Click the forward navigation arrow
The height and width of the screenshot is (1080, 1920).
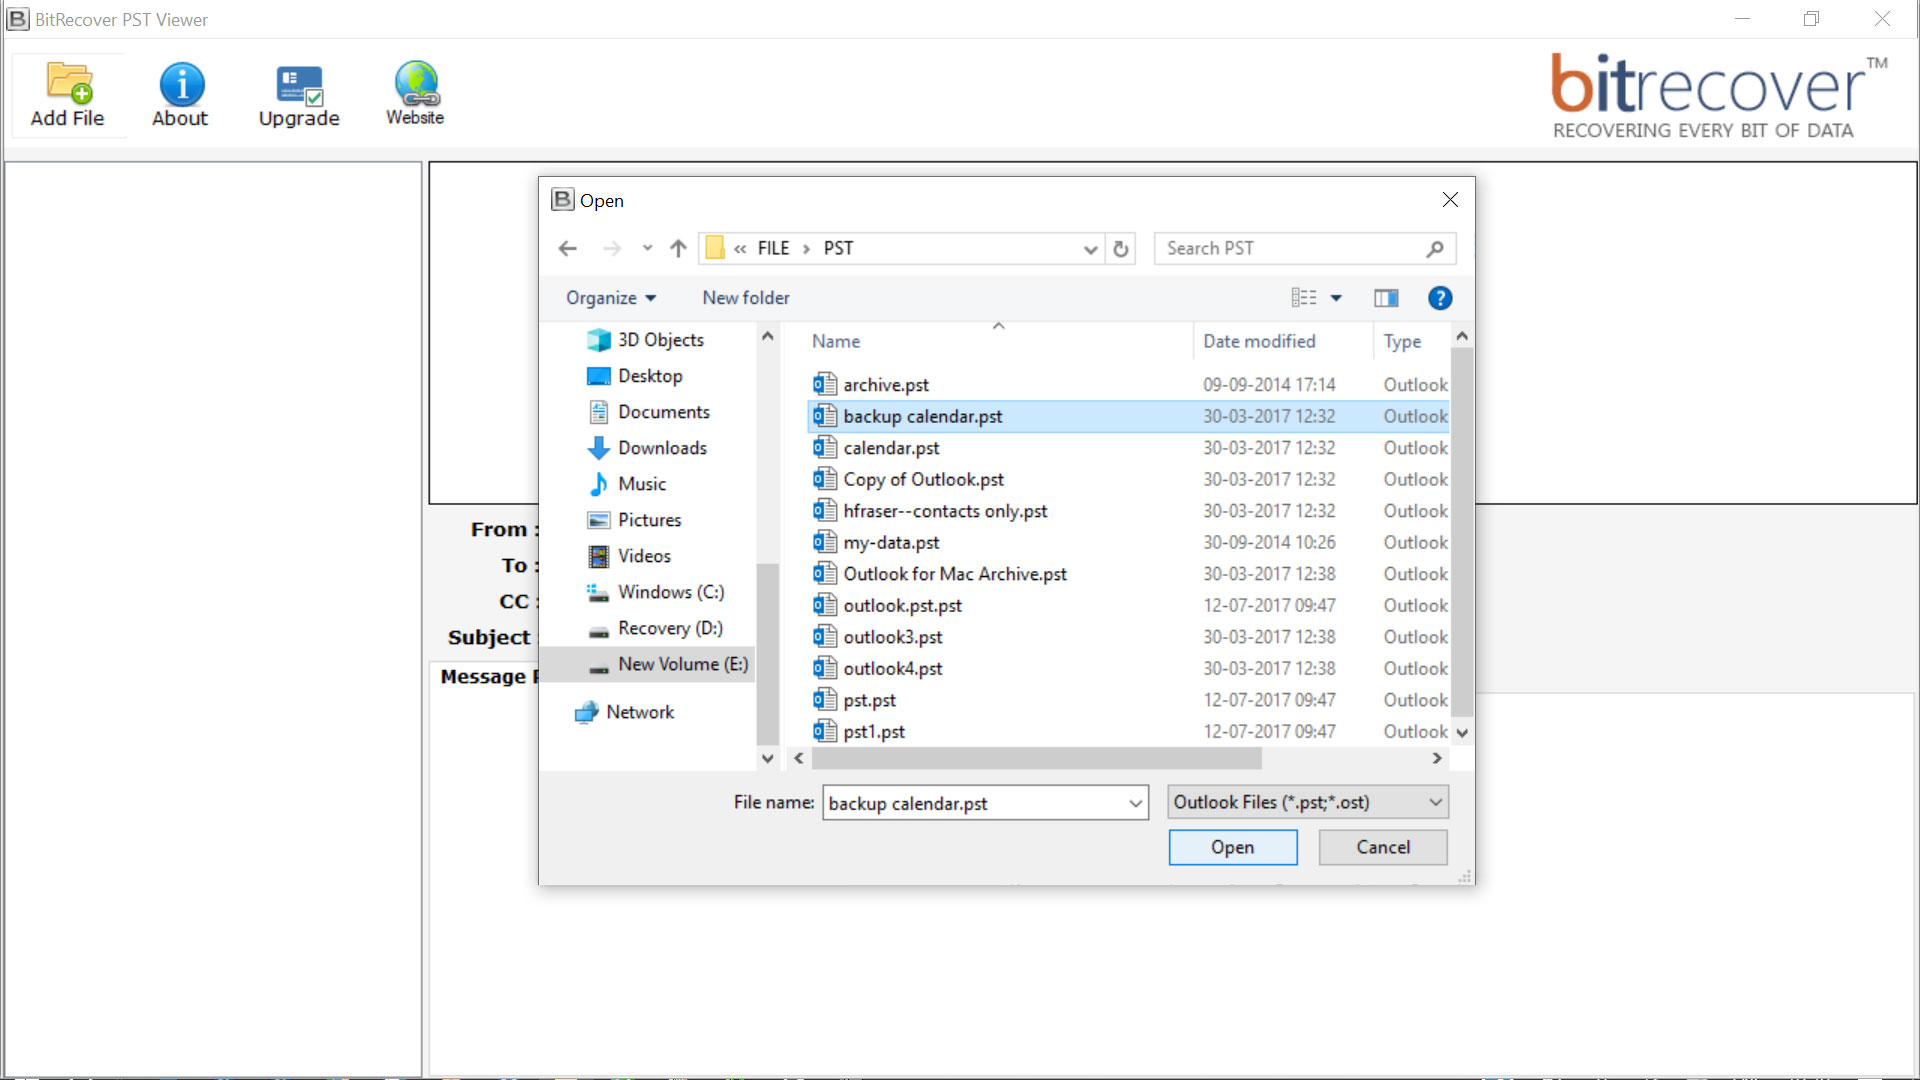click(x=612, y=248)
